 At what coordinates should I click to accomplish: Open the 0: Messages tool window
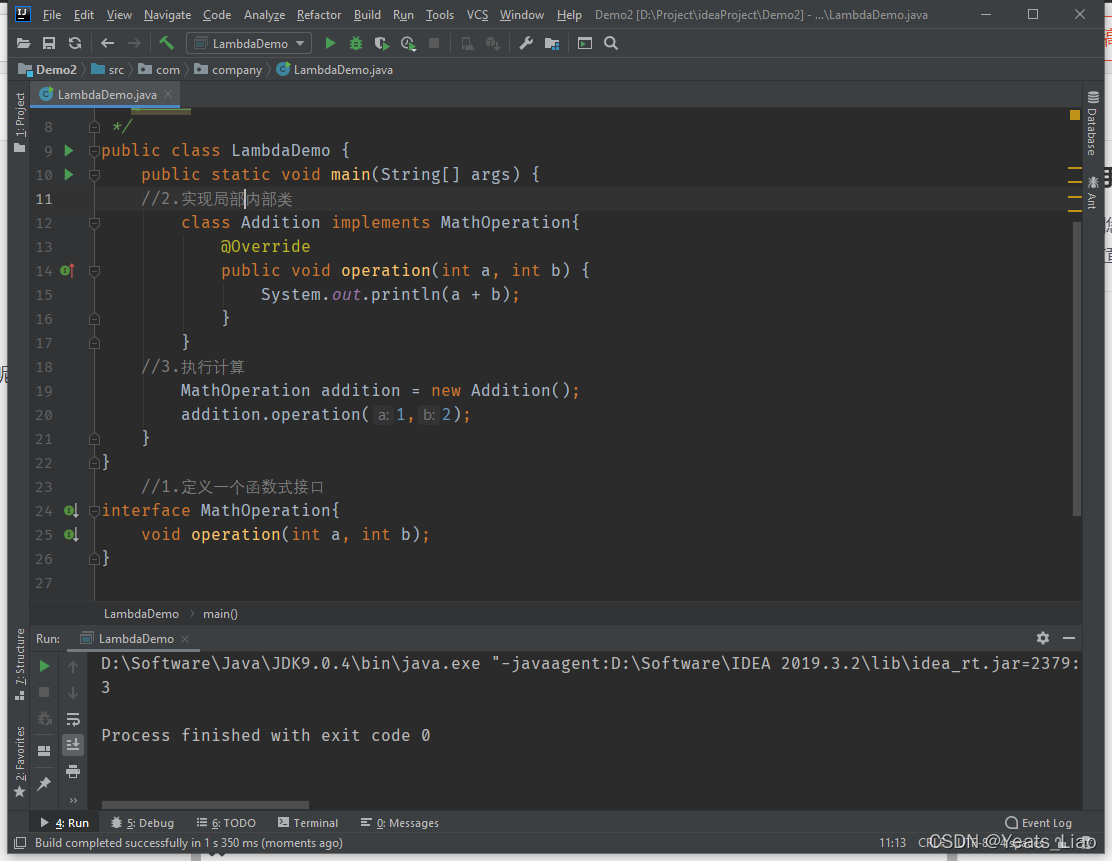click(400, 823)
